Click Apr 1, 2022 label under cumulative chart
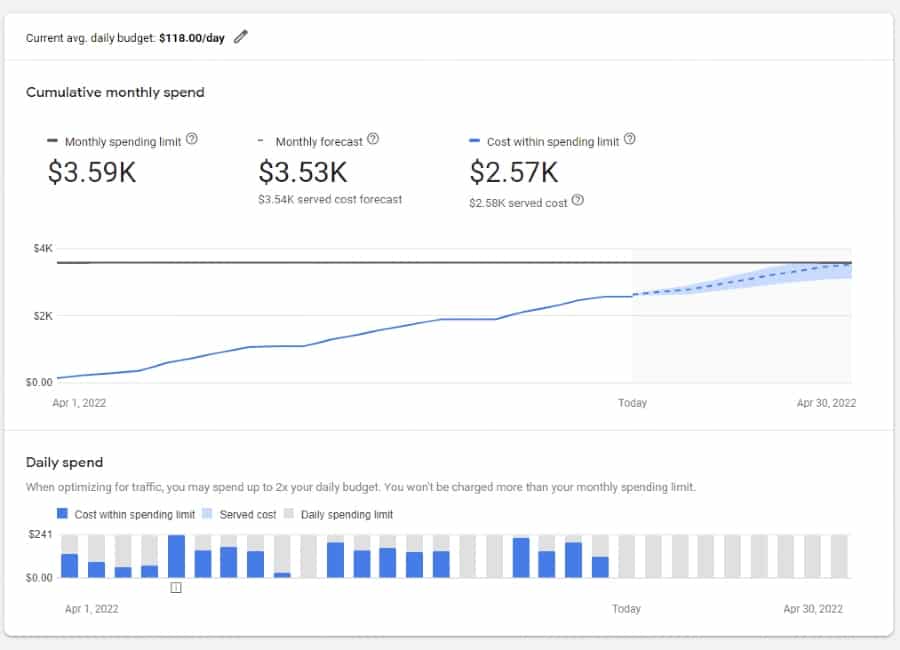This screenshot has width=900, height=650. click(x=79, y=403)
